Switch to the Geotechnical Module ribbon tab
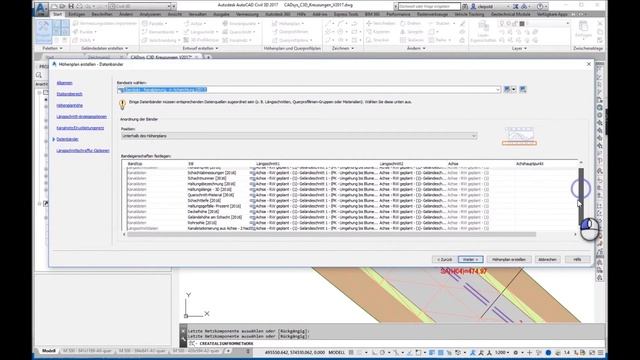The height and width of the screenshot is (360, 640). pos(511,14)
